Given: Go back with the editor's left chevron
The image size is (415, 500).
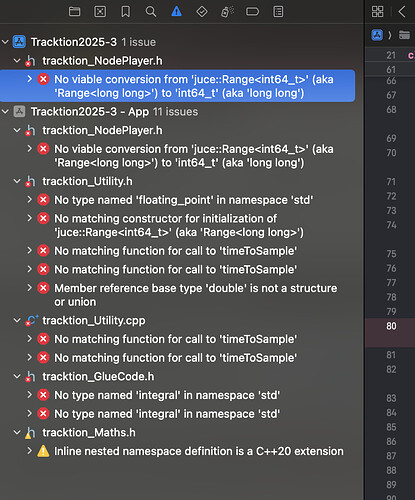Looking at the screenshot, I should pos(402,12).
